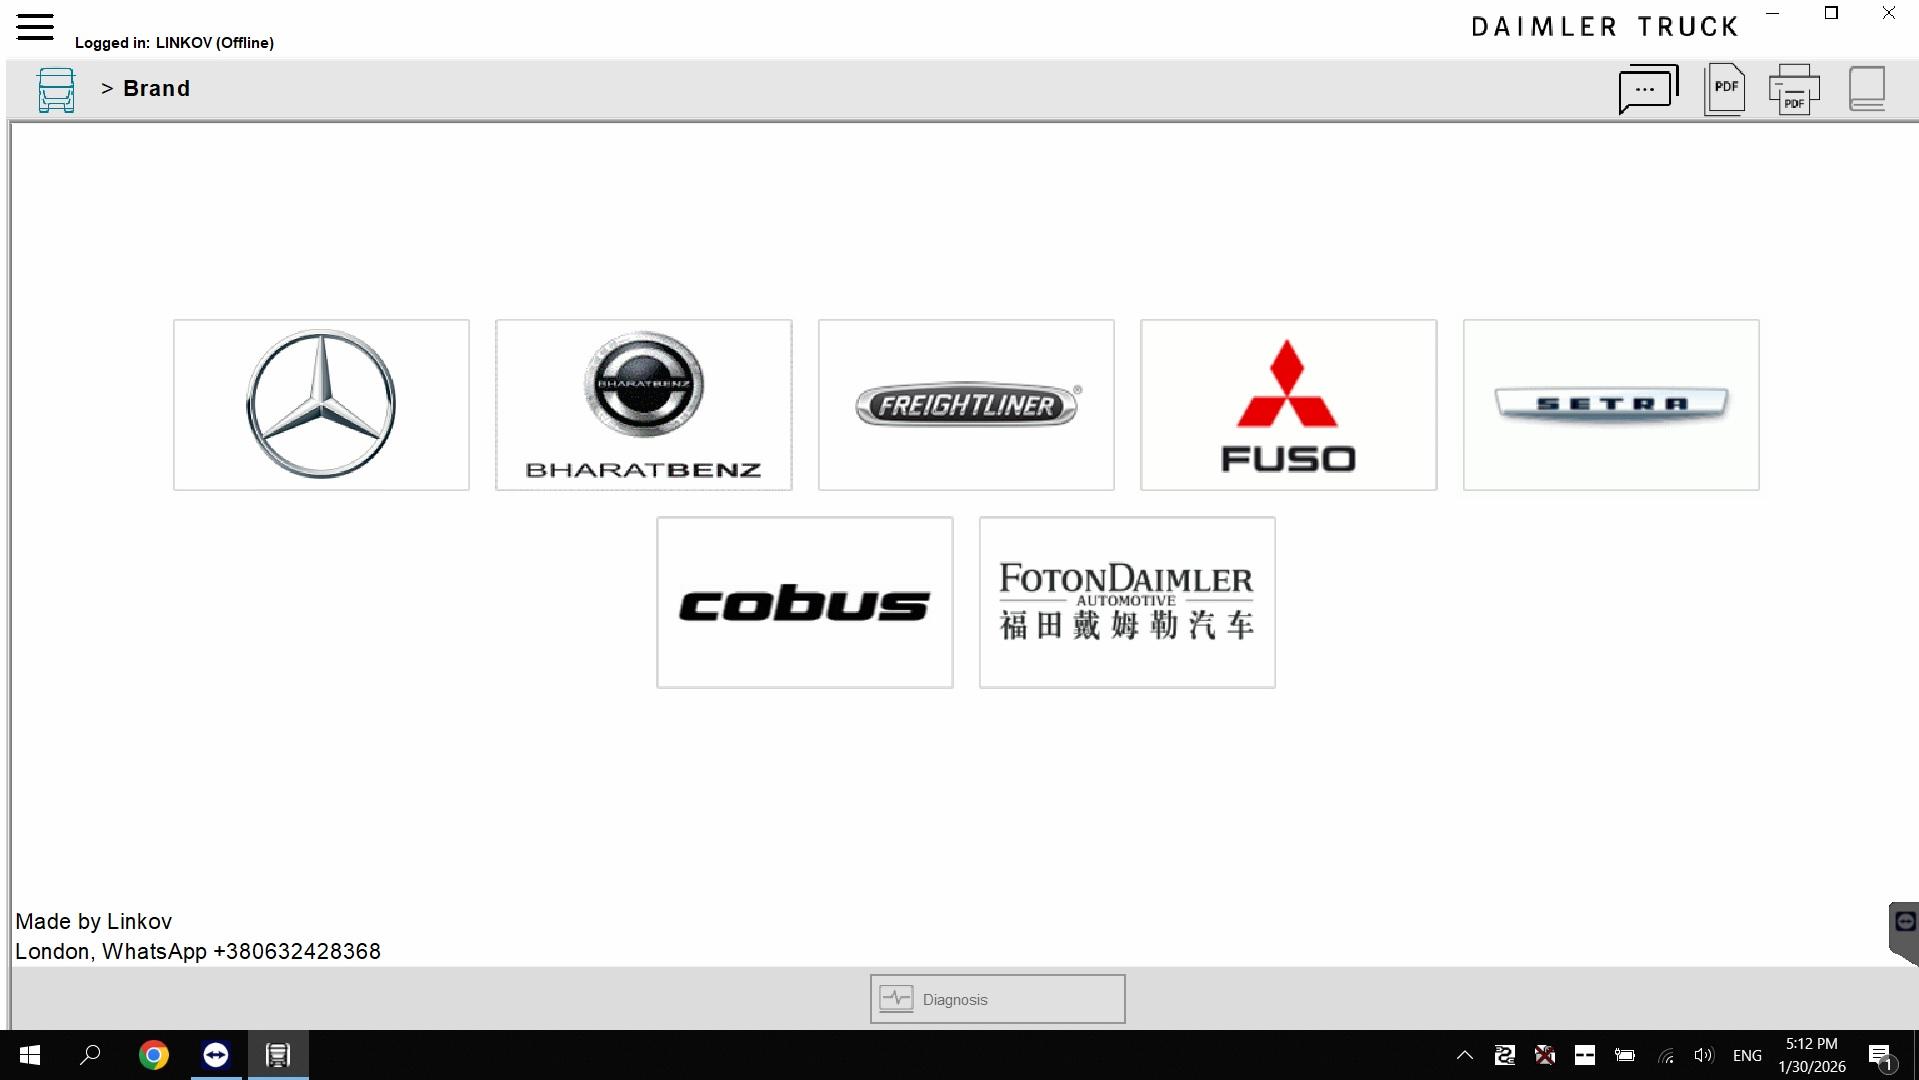Open the help book icon
1919x1080 pixels.
(x=1867, y=89)
